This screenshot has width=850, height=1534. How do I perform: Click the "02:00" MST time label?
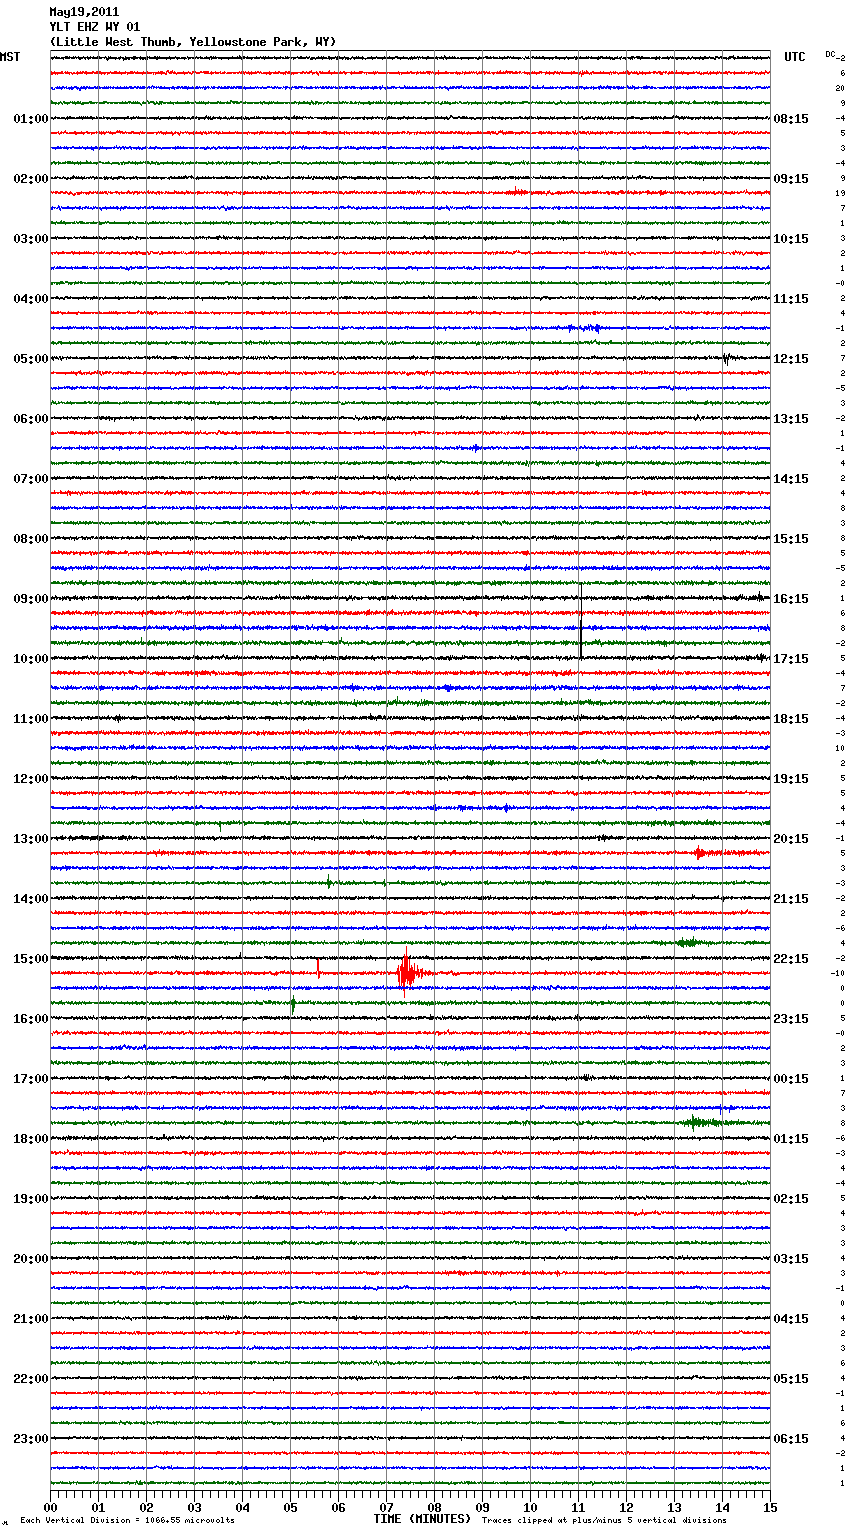point(31,179)
